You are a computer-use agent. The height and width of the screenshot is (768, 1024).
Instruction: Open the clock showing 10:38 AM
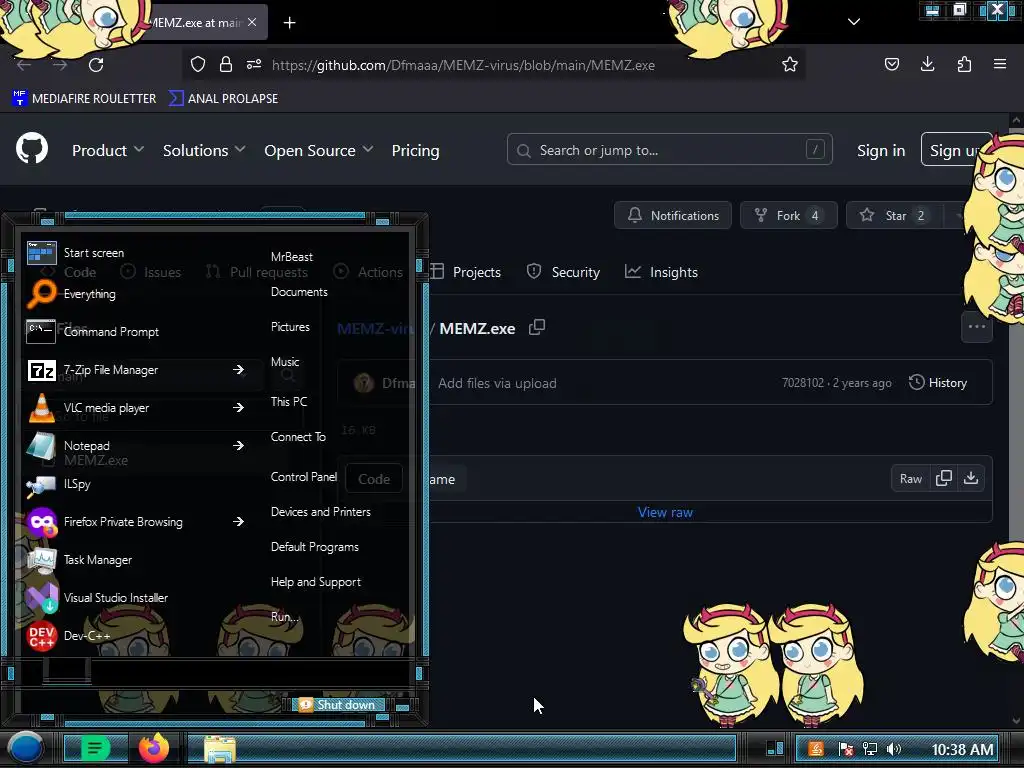pyautogui.click(x=962, y=749)
